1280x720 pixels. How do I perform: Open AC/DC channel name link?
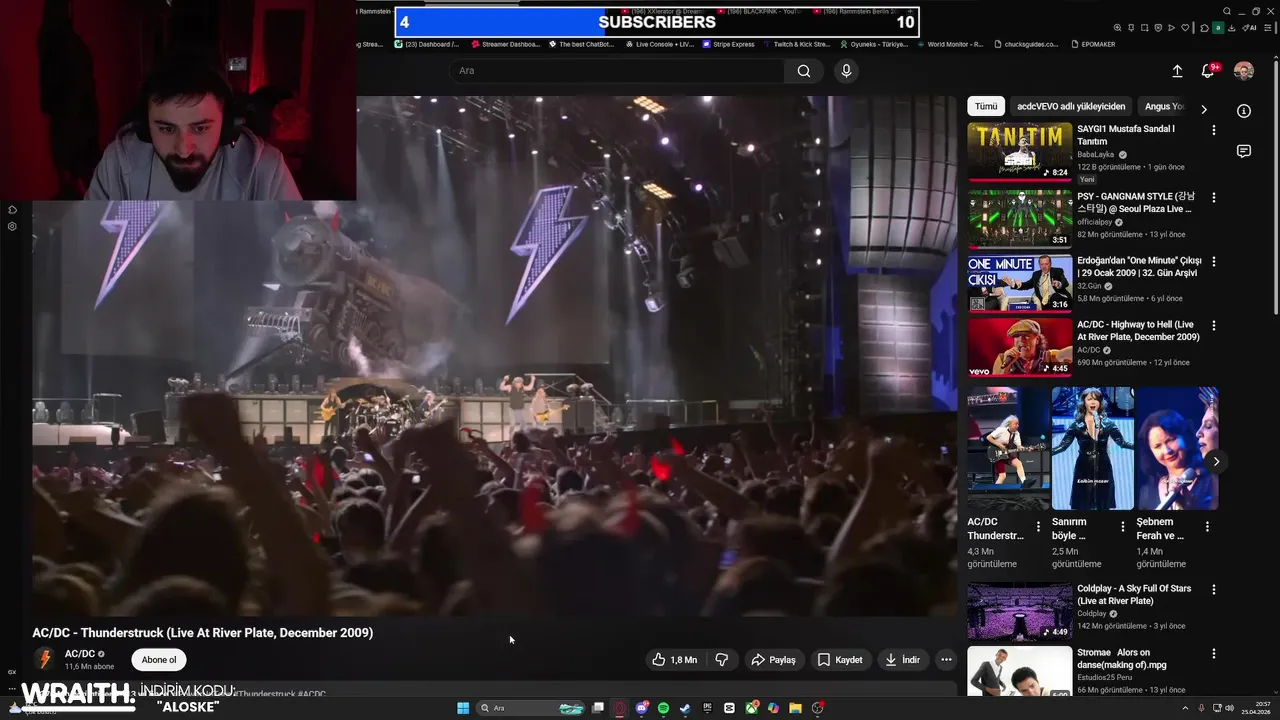[x=80, y=654]
